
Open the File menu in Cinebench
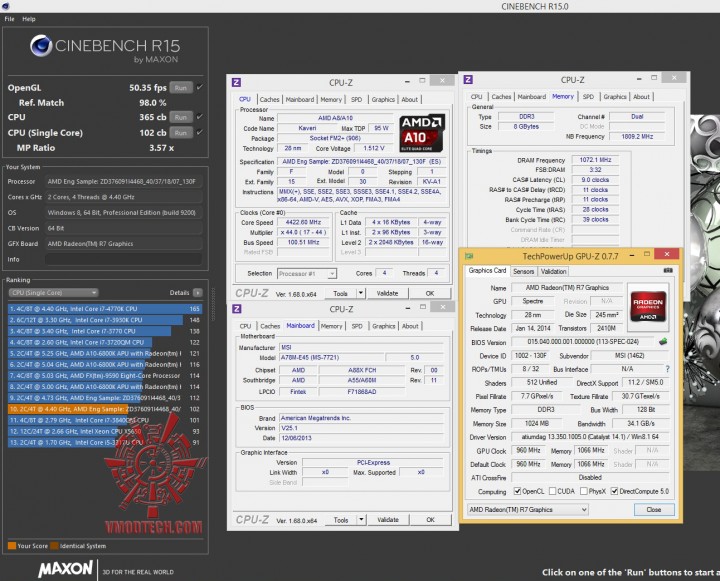point(9,19)
